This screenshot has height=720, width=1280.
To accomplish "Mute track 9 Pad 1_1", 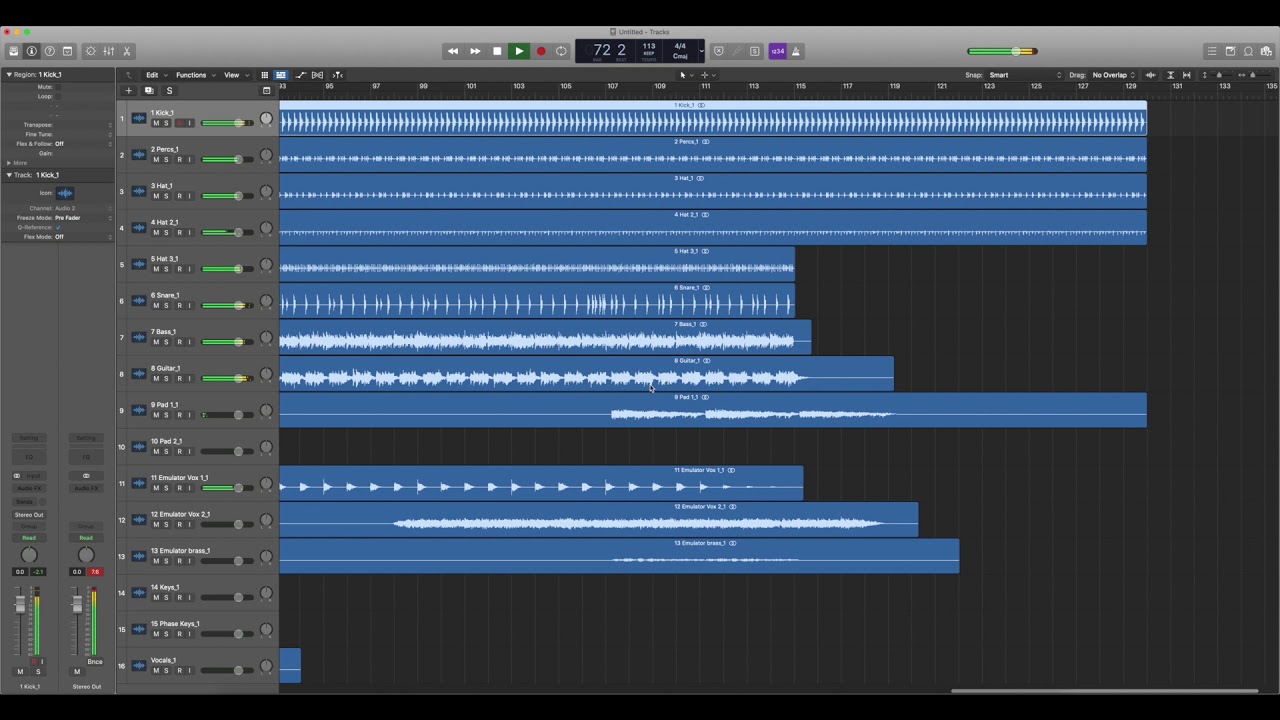I will tap(155, 415).
